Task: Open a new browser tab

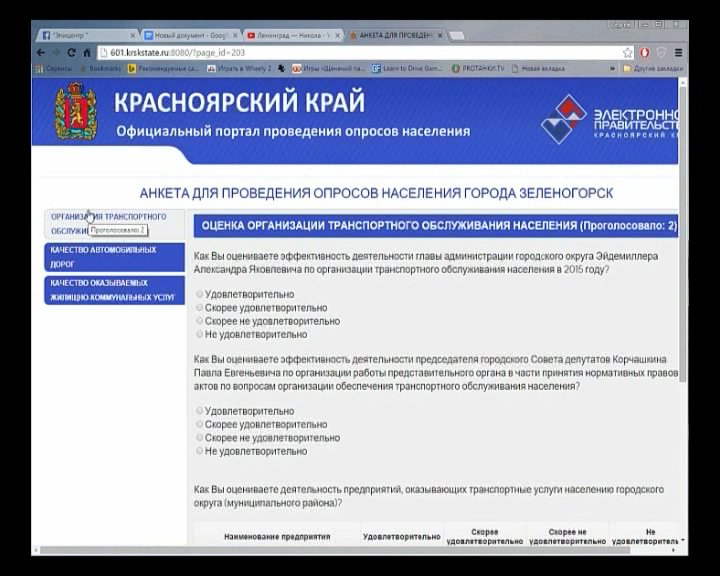Action: [456, 36]
